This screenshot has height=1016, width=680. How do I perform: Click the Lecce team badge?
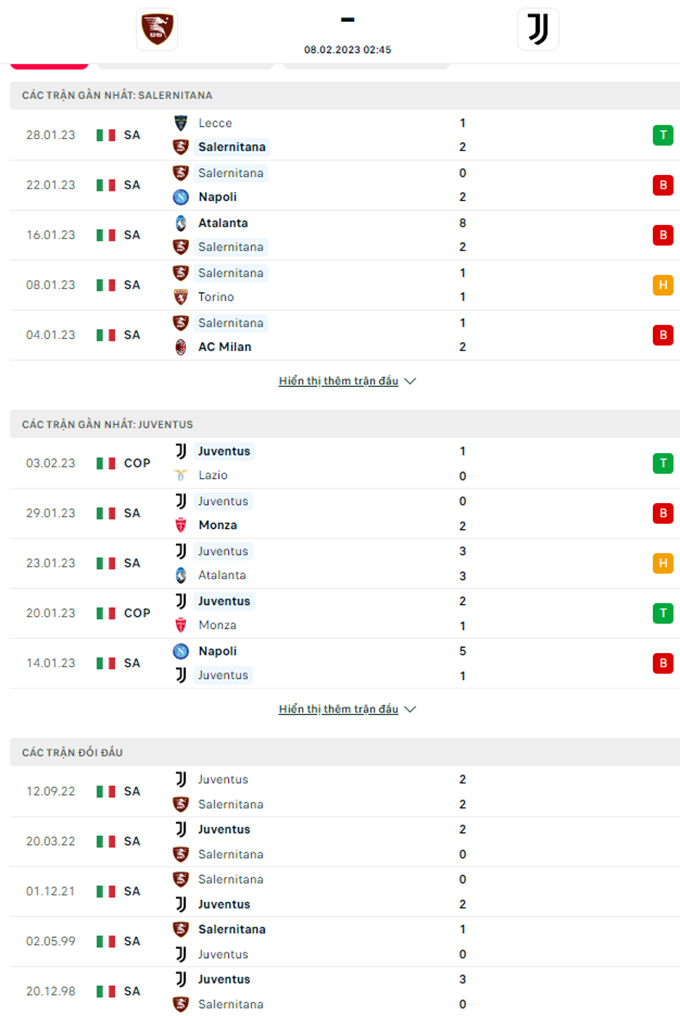(181, 122)
